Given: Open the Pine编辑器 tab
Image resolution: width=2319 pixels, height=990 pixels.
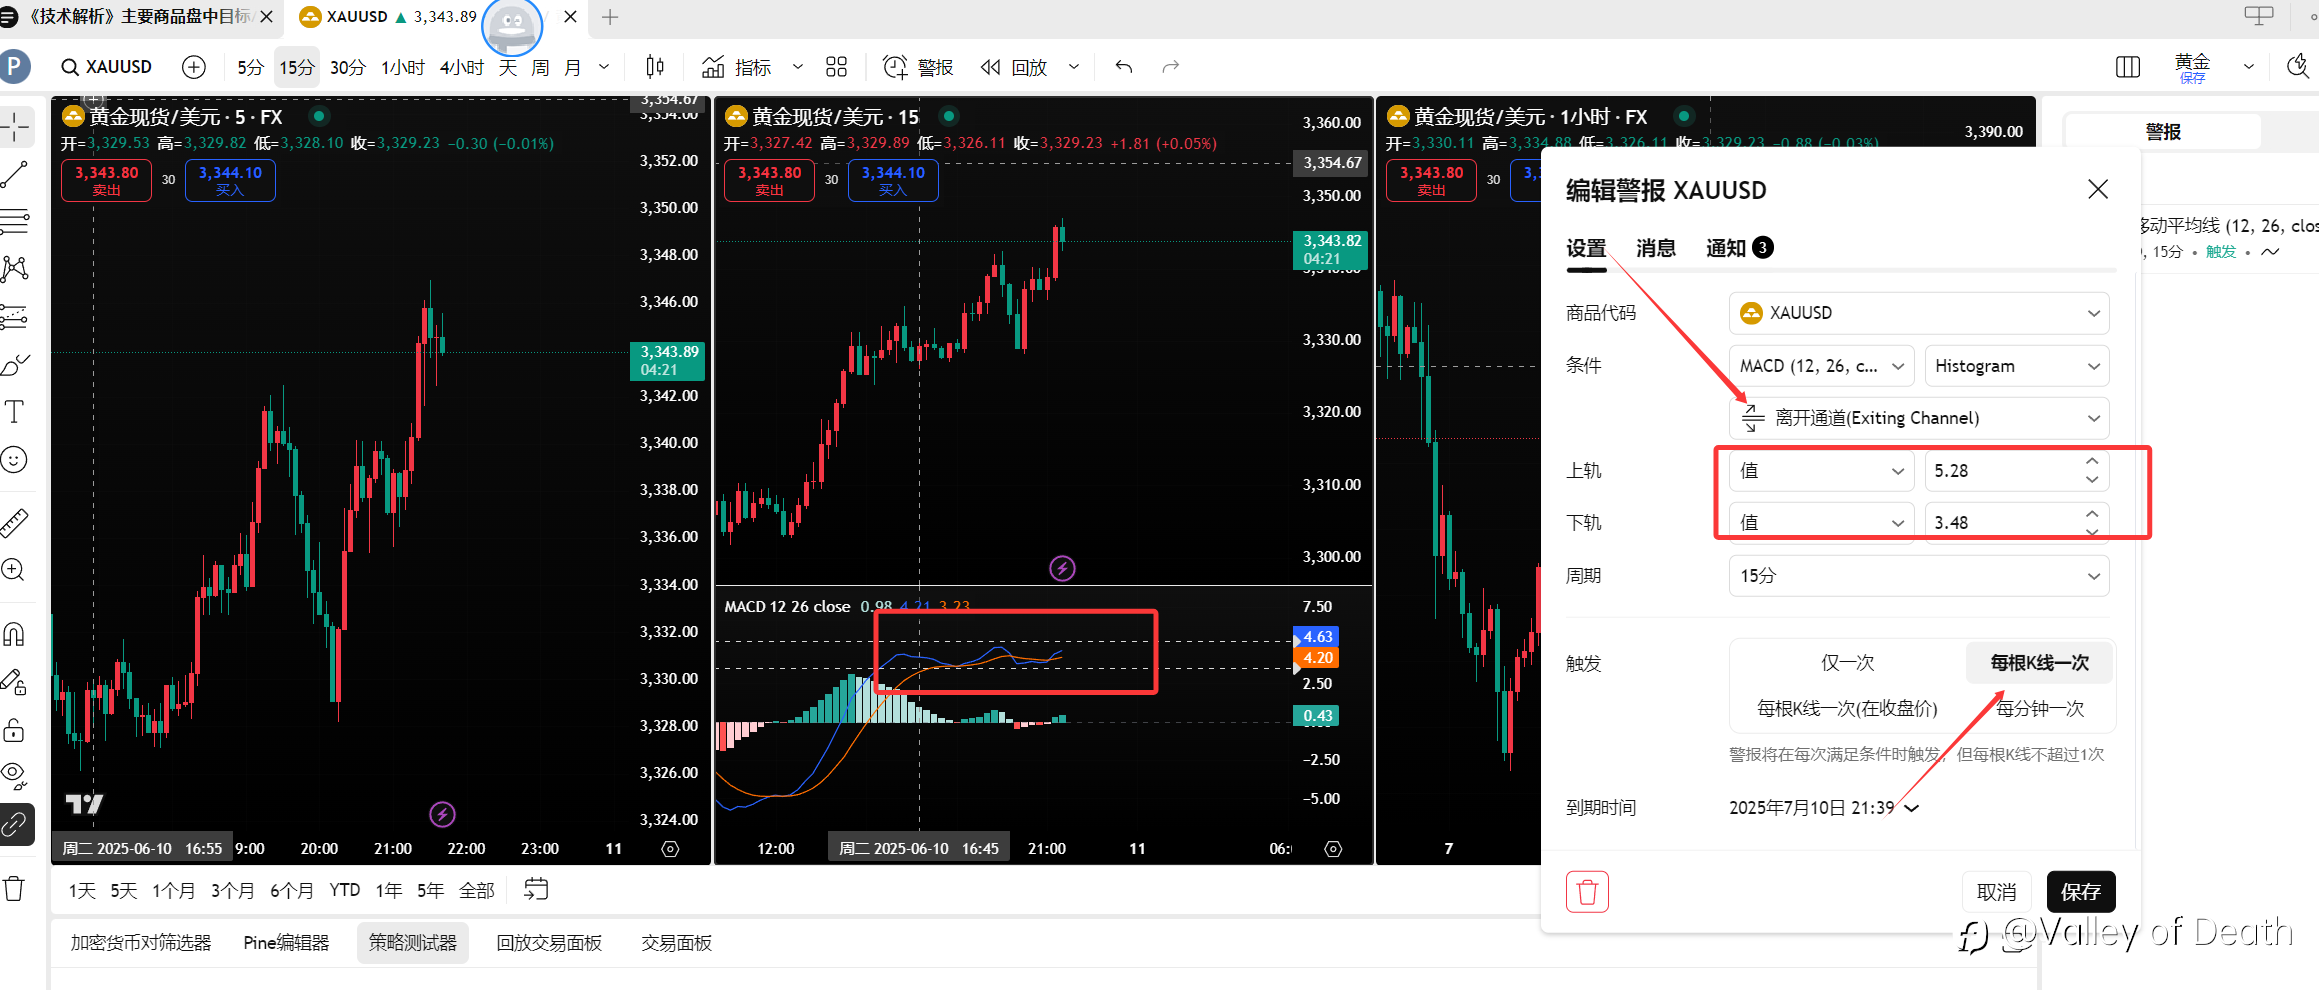Looking at the screenshot, I should pos(286,943).
